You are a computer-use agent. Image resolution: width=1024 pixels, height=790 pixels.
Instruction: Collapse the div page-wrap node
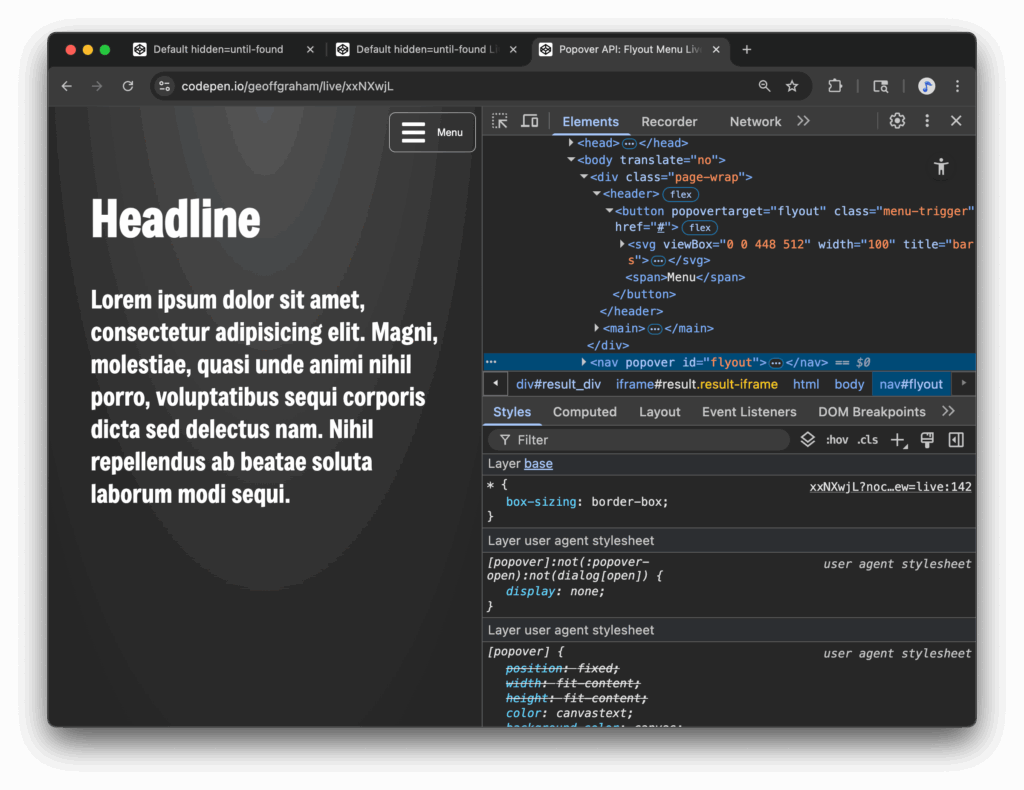(584, 176)
